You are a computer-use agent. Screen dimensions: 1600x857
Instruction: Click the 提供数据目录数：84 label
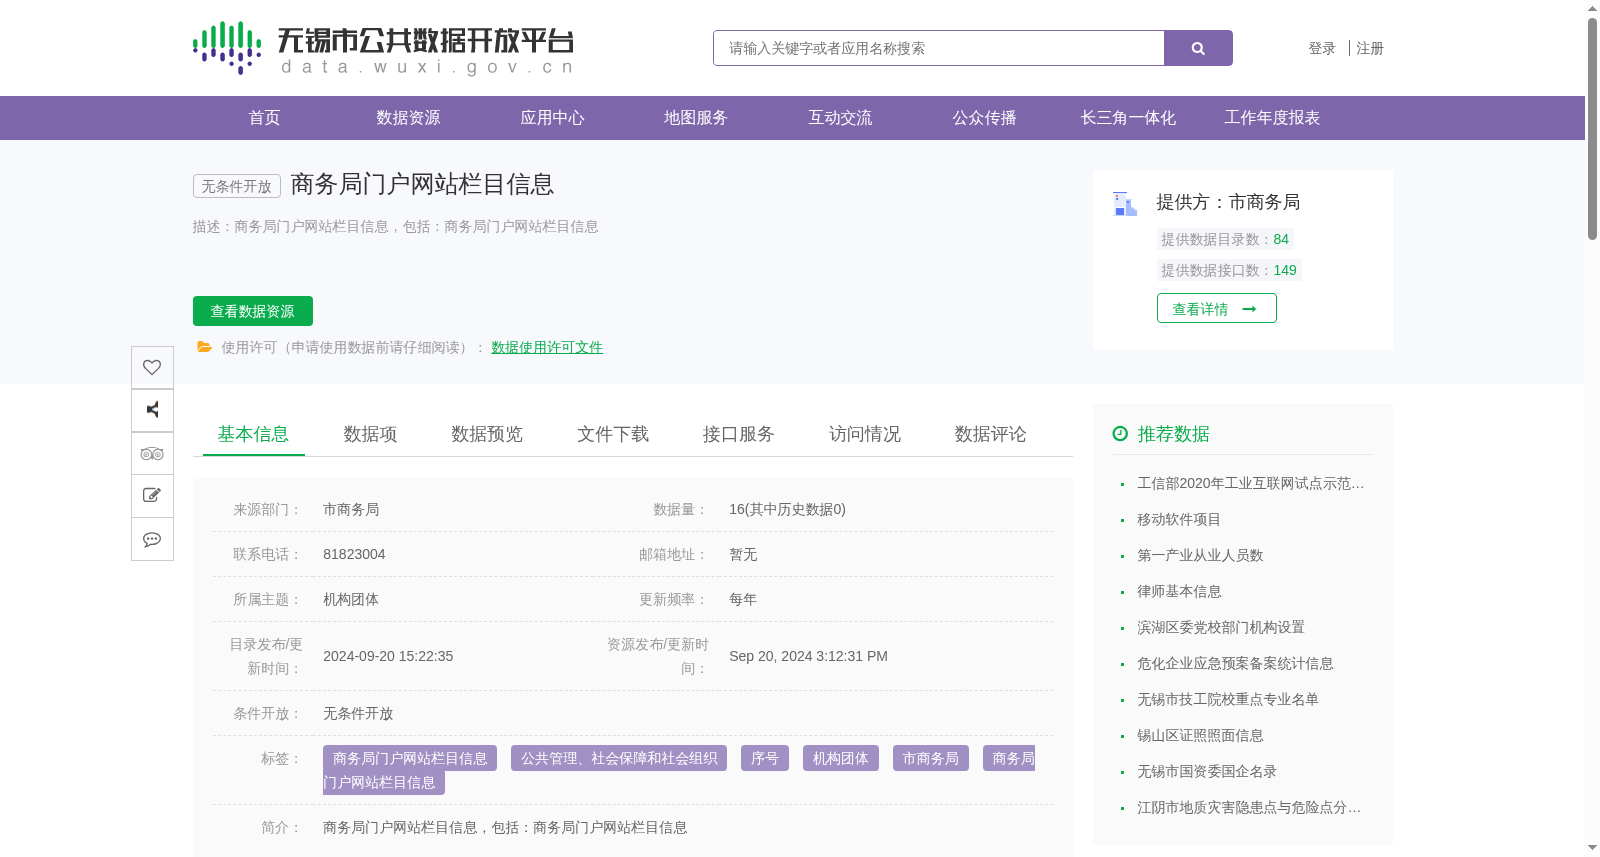pos(1225,239)
